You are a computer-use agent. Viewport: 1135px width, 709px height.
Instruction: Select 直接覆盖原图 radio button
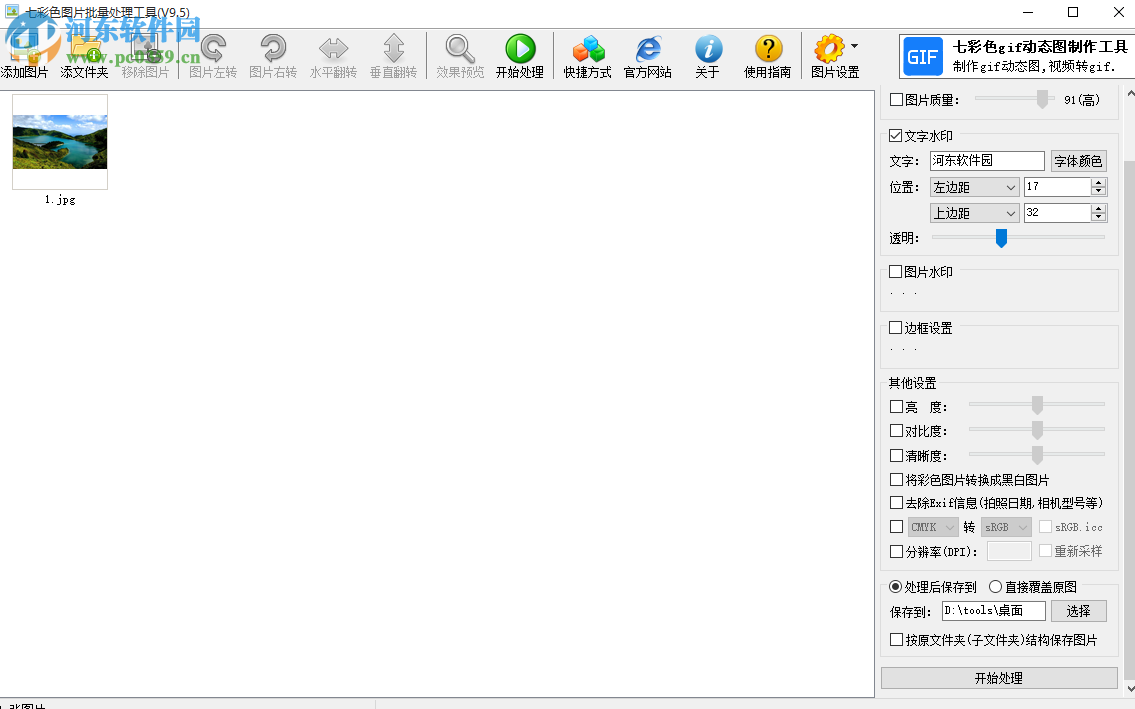(995, 587)
